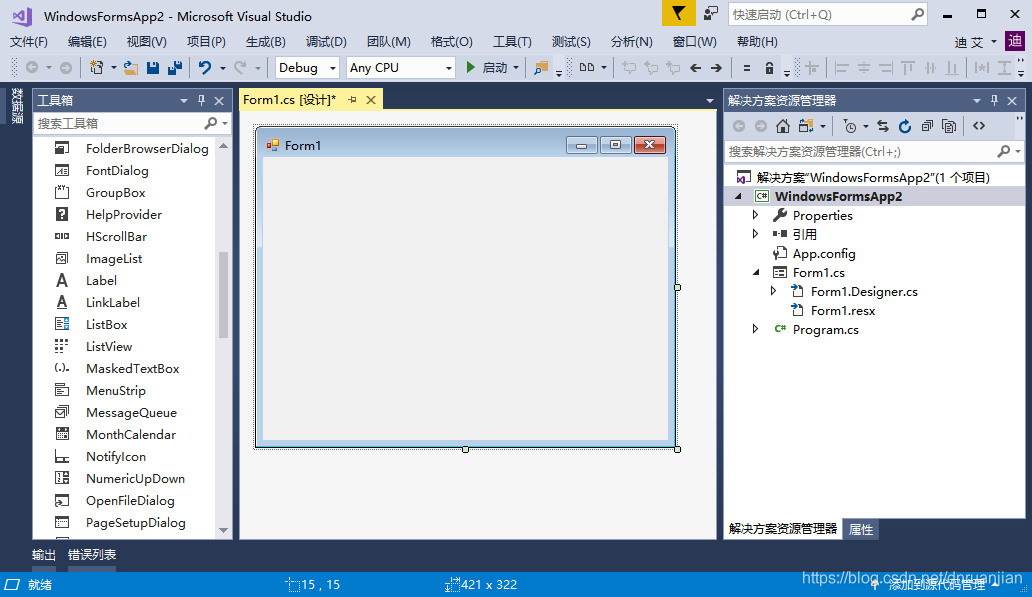Expand the 引用 references node
This screenshot has height=597, width=1032.
point(755,234)
